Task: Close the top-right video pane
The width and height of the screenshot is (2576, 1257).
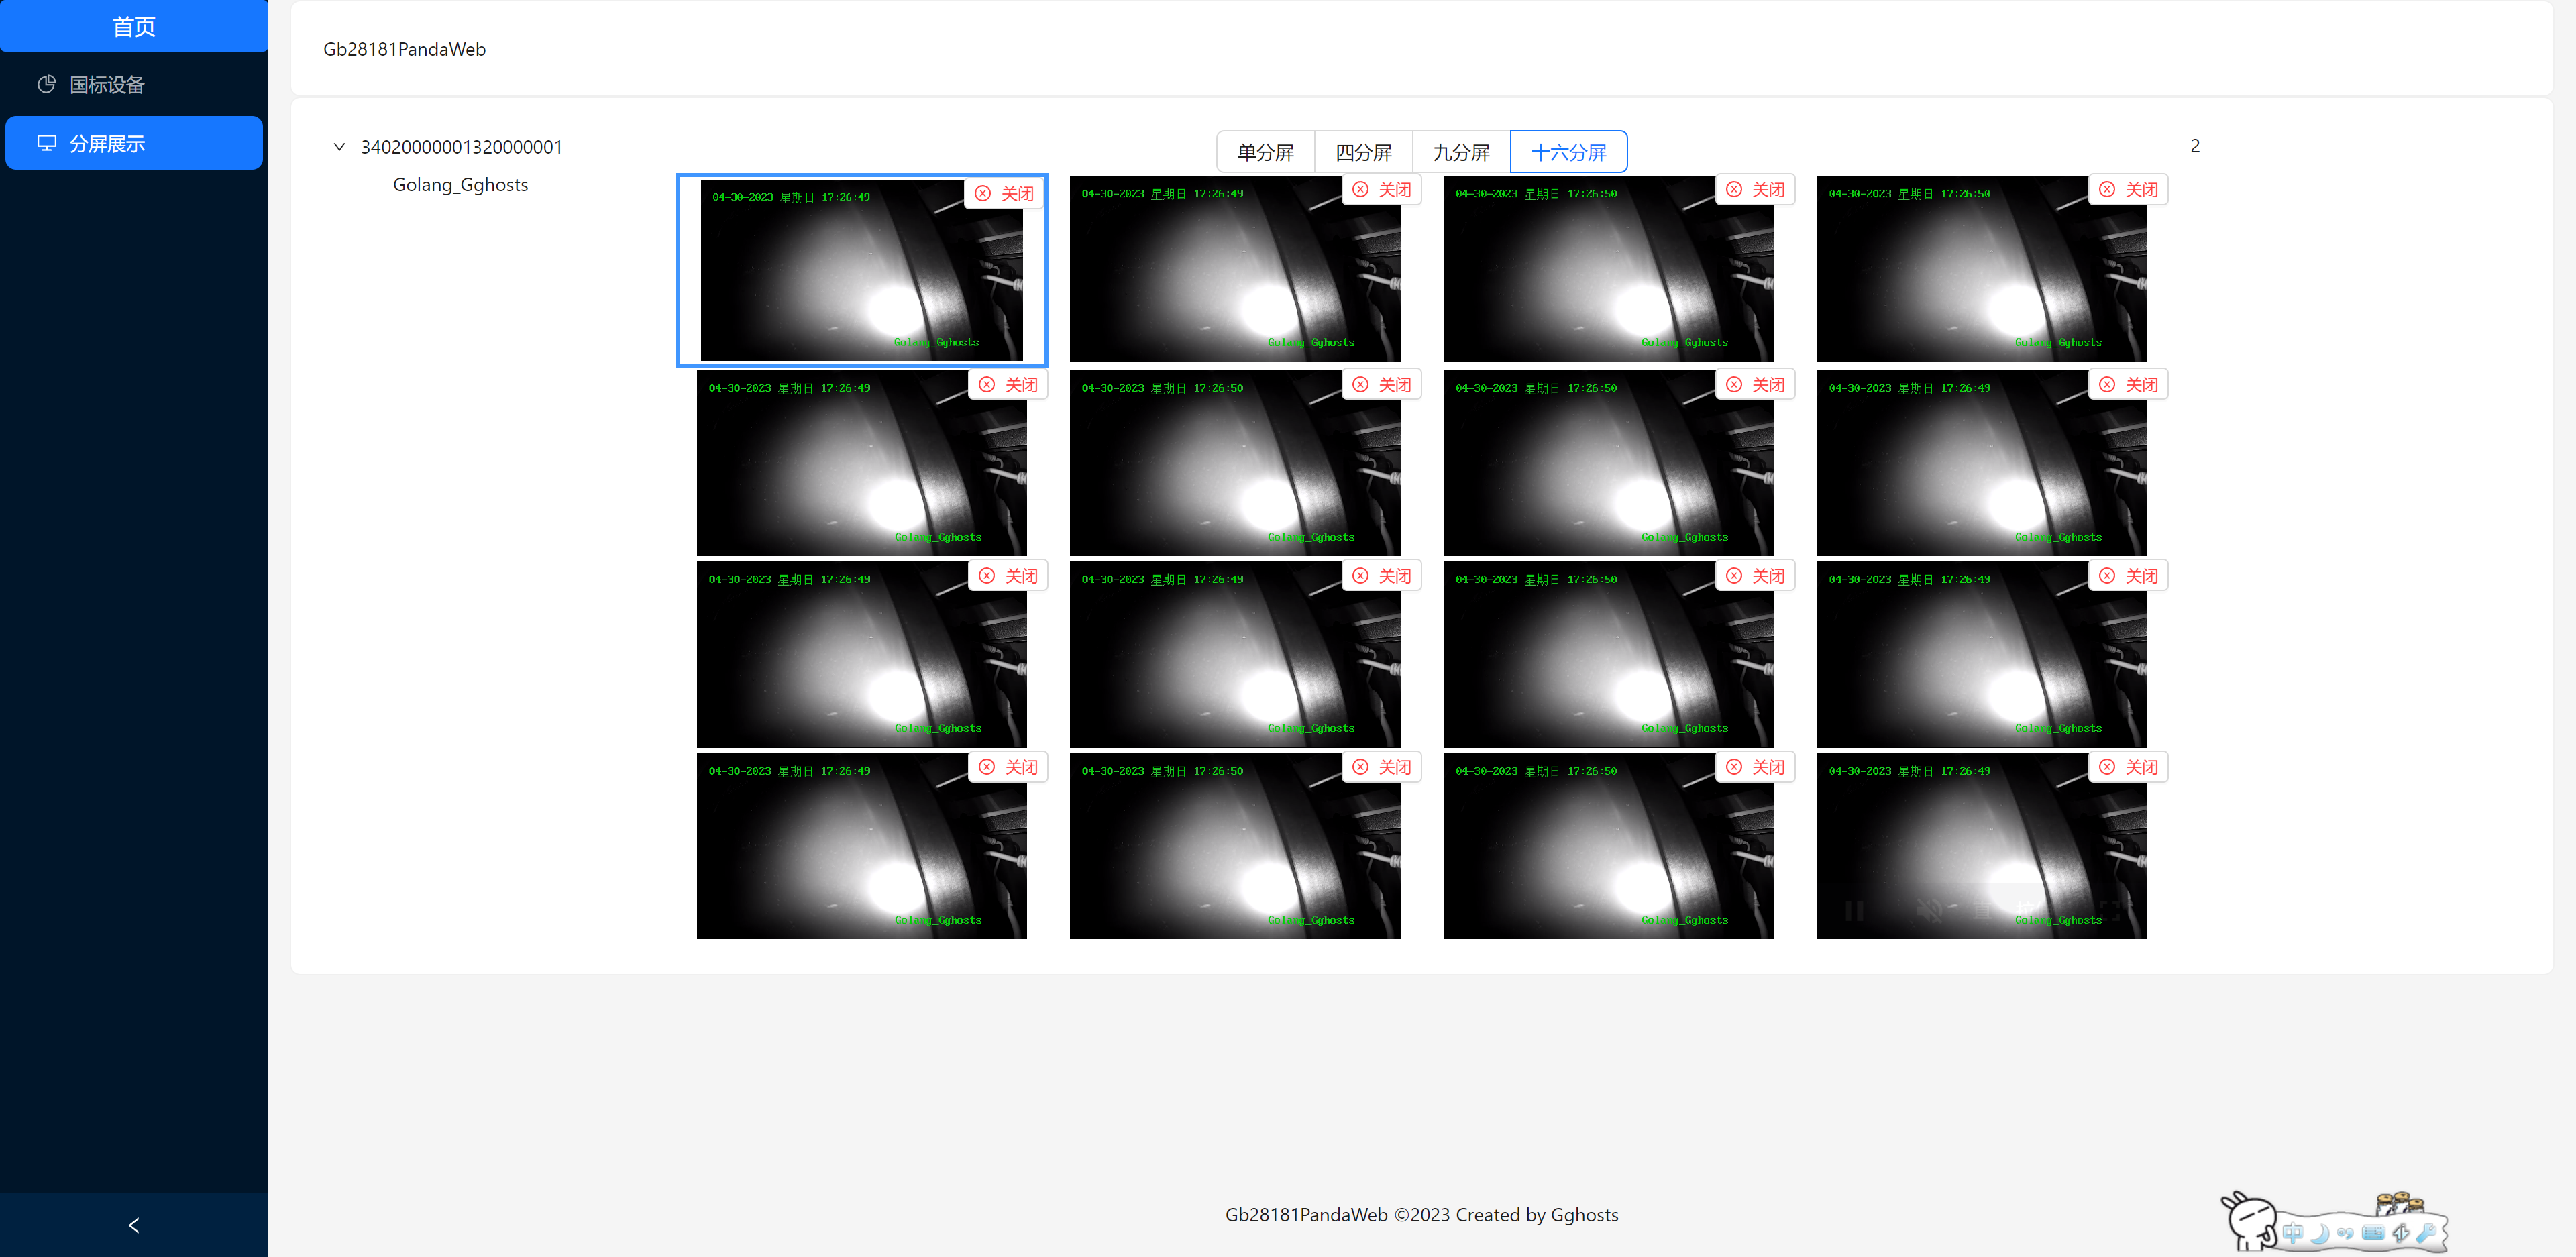Action: [2128, 189]
